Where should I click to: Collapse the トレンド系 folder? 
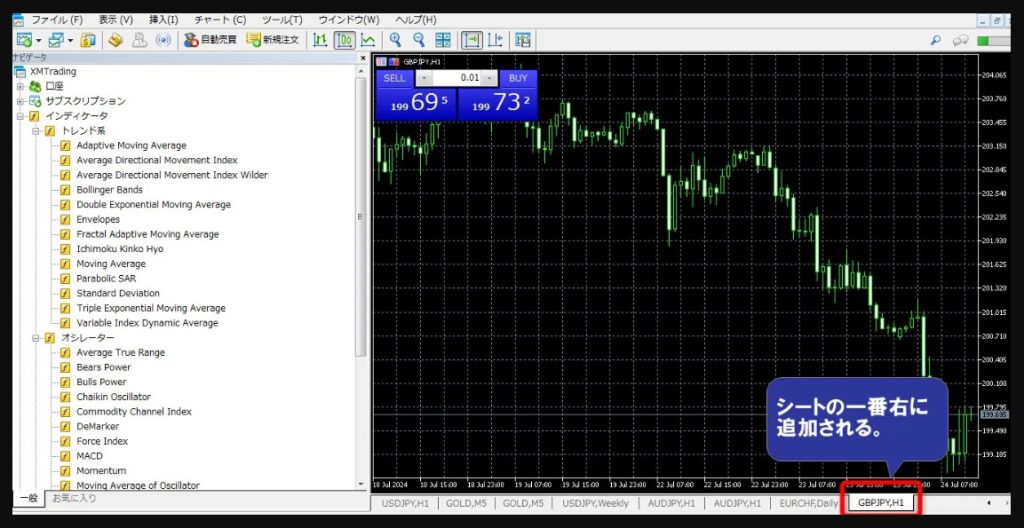[x=36, y=131]
